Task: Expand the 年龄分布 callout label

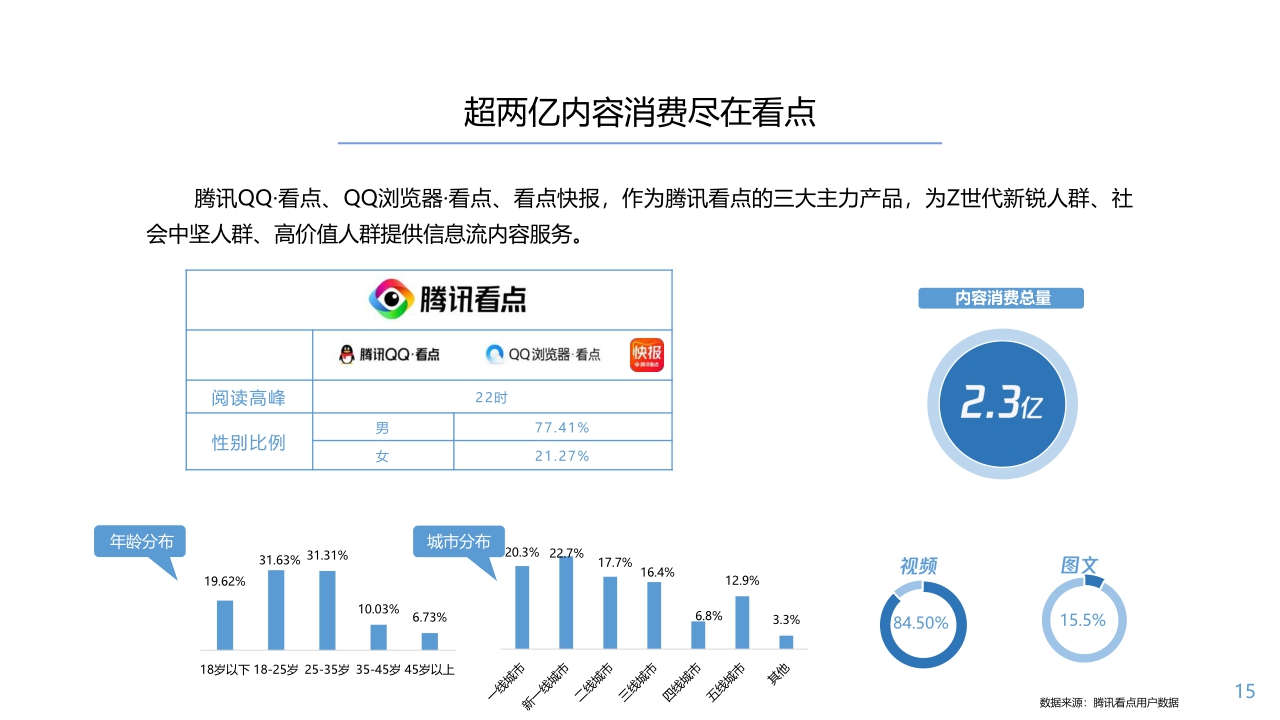Action: (x=140, y=541)
